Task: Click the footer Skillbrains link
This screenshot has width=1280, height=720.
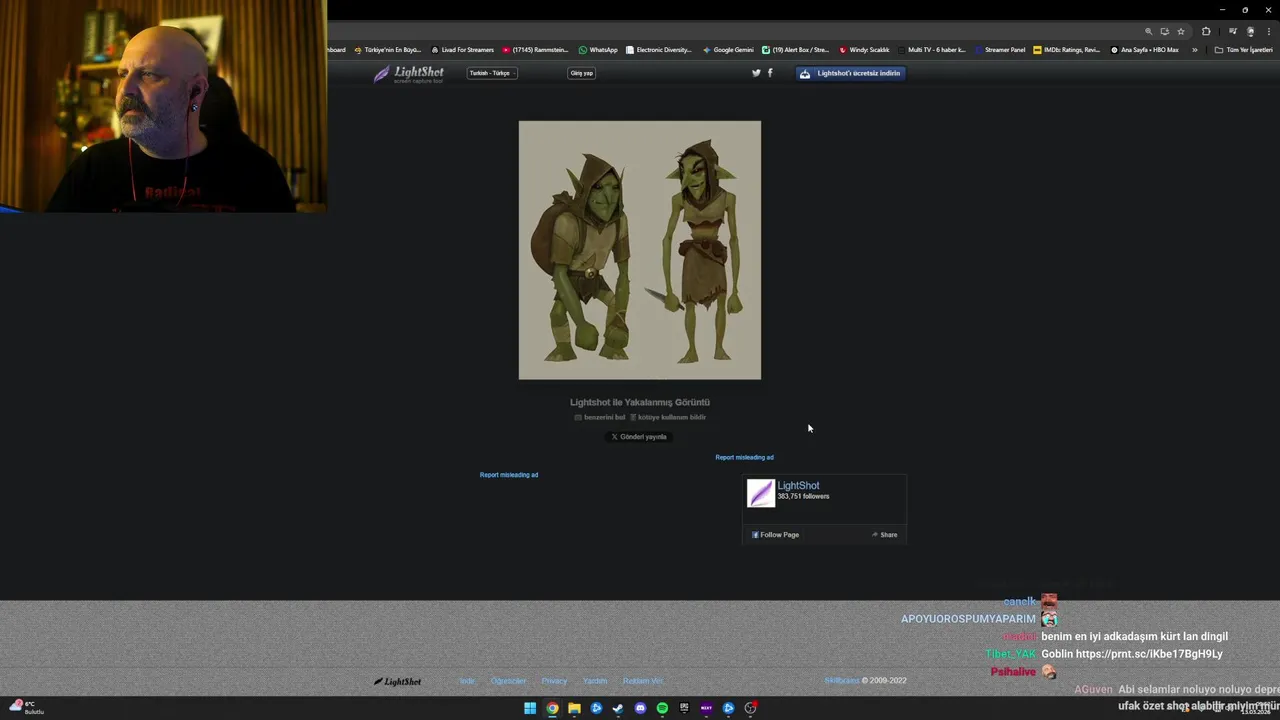Action: pyautogui.click(x=842, y=681)
